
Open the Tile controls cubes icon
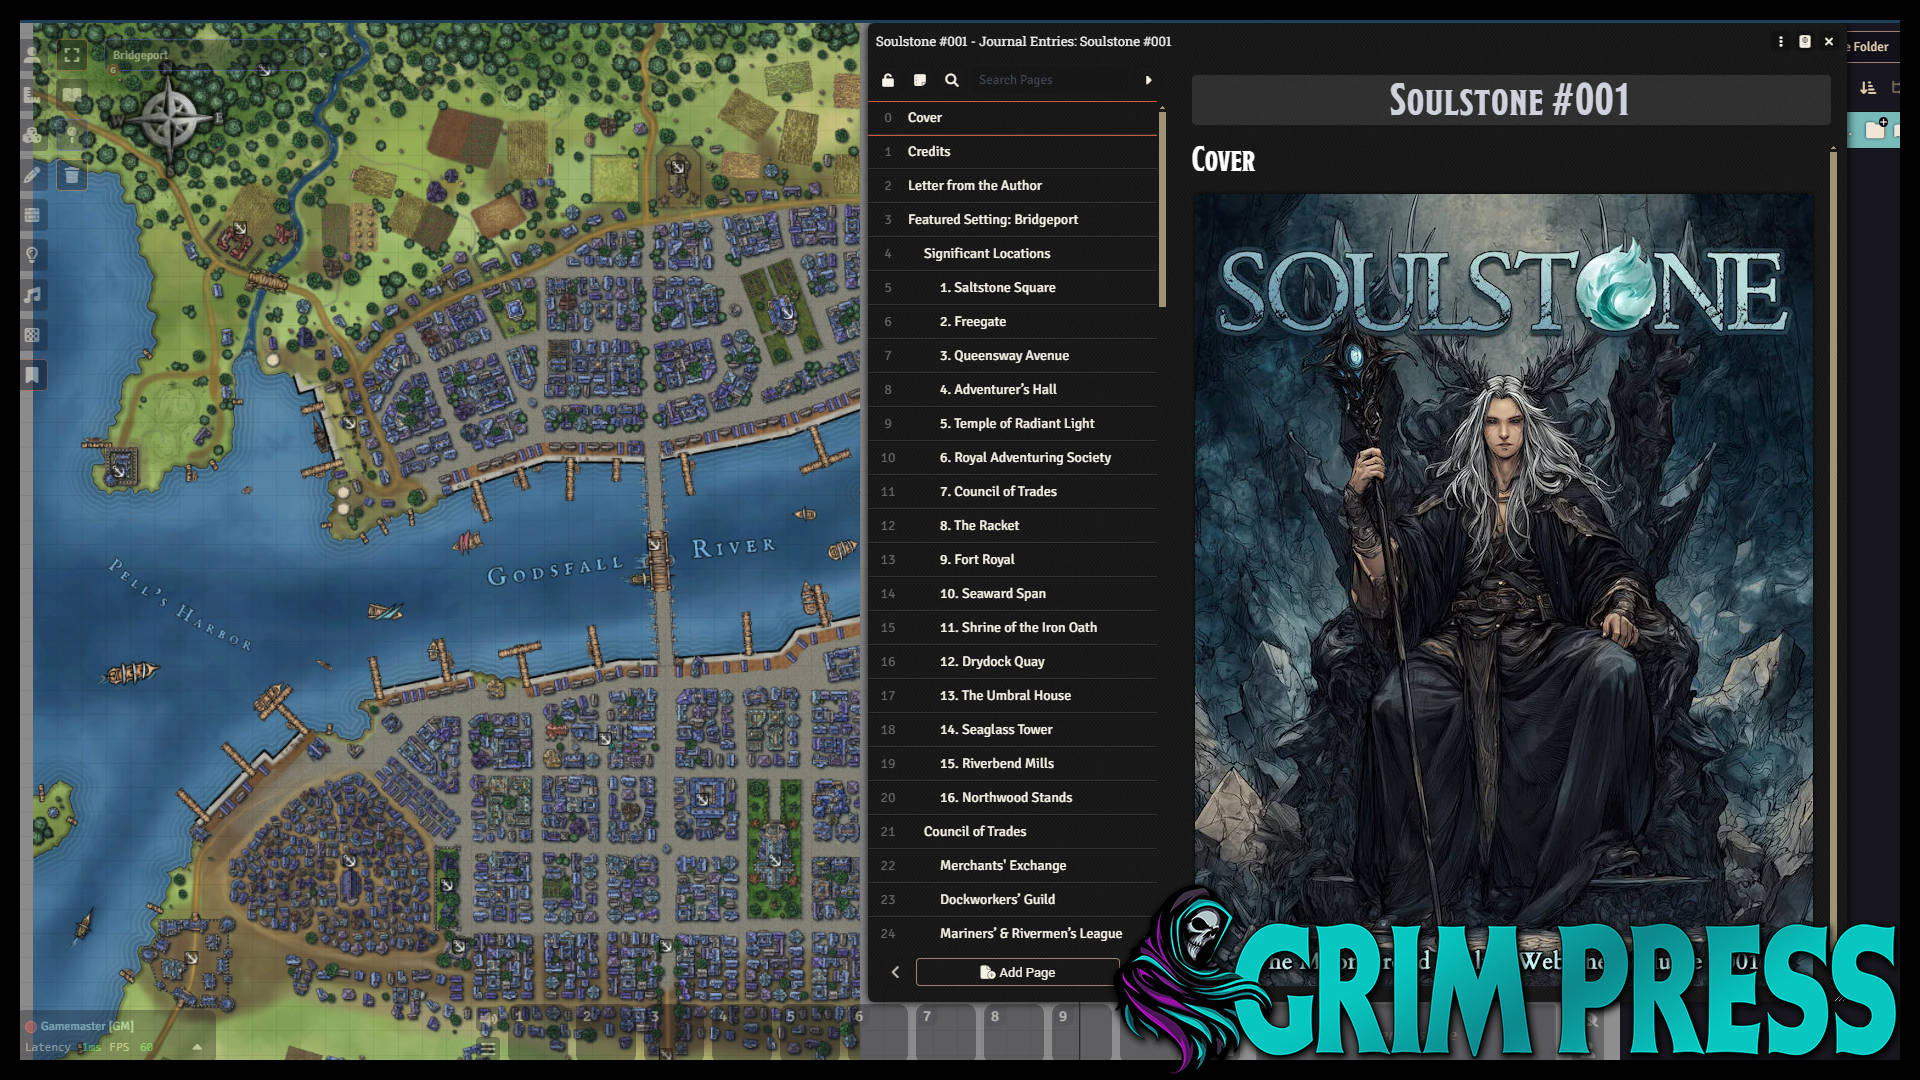click(x=32, y=135)
